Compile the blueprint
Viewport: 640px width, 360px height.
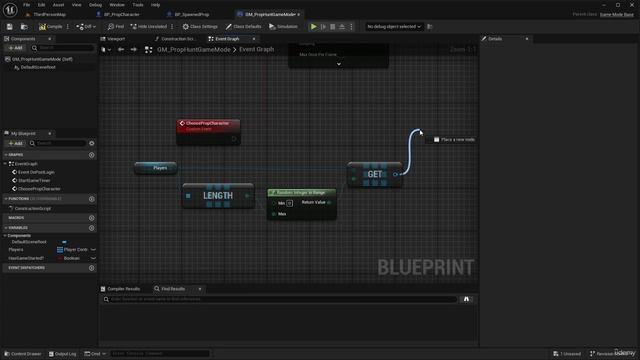(51, 27)
